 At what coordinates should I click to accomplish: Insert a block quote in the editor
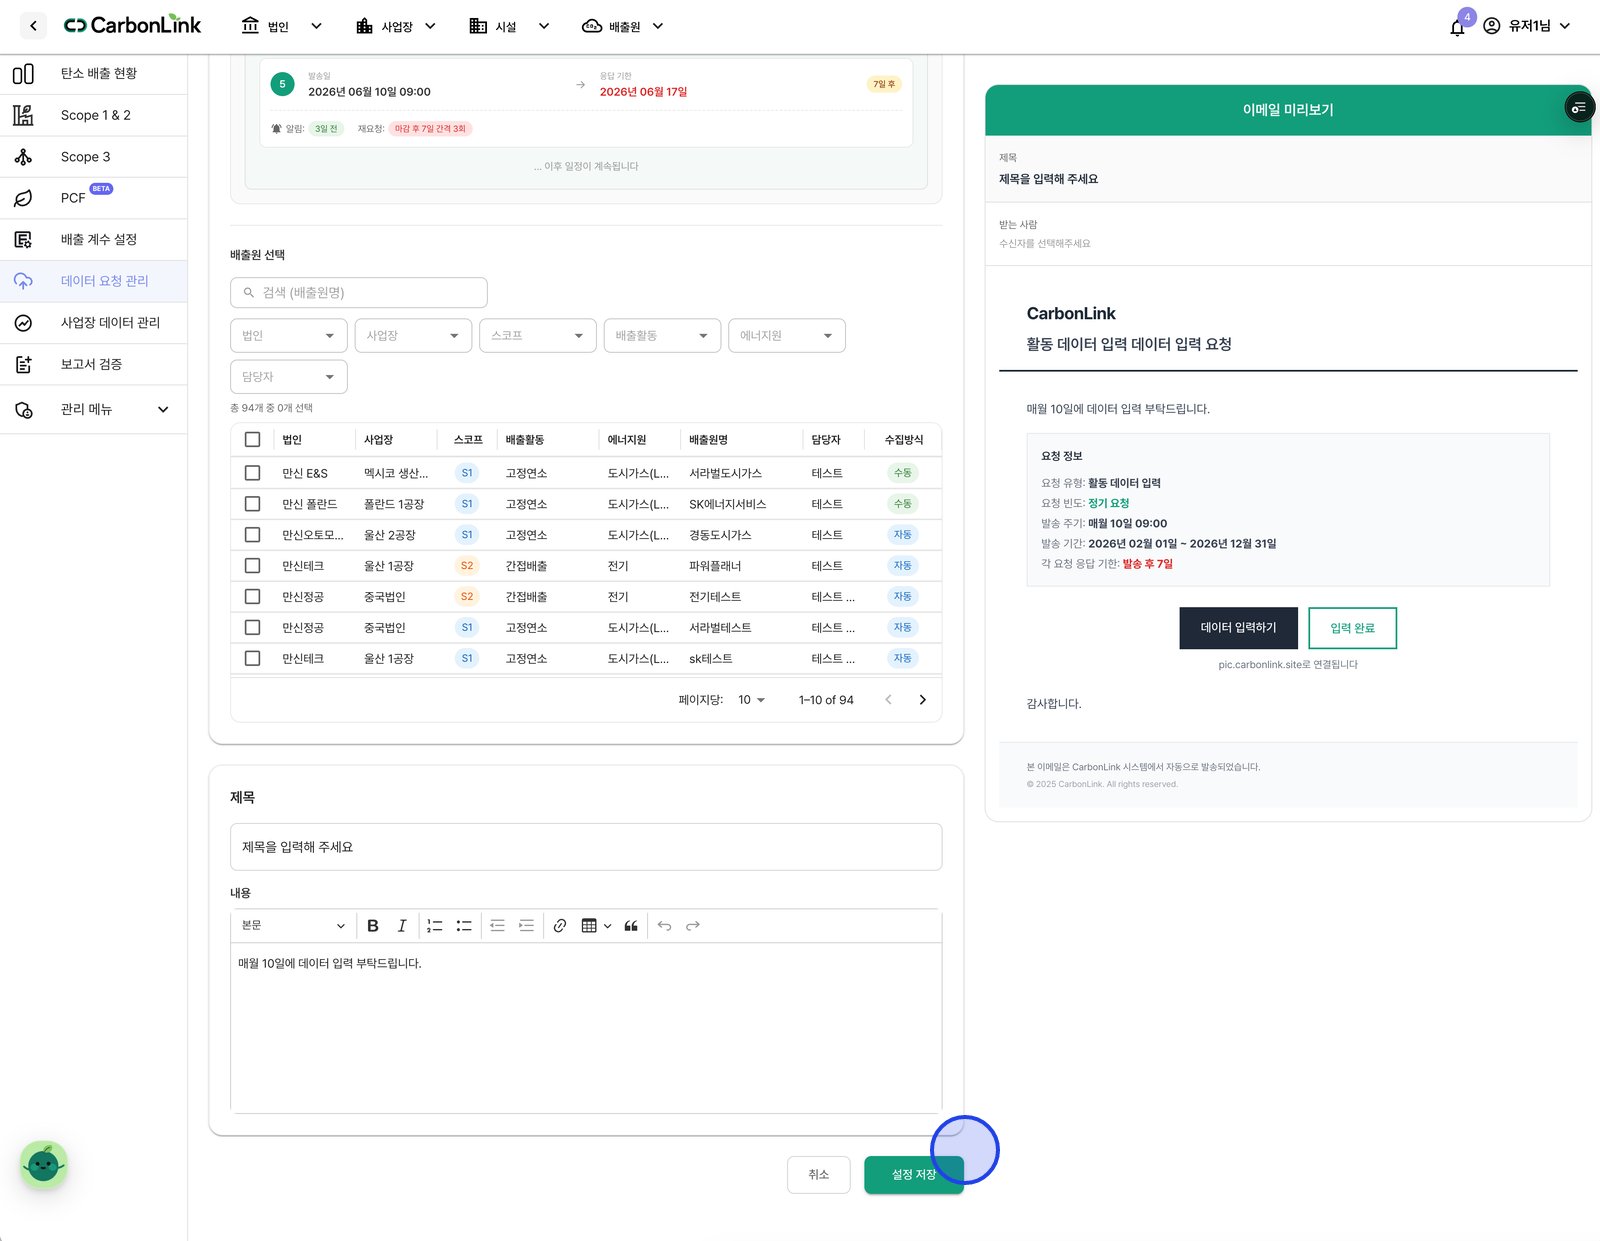(x=631, y=926)
